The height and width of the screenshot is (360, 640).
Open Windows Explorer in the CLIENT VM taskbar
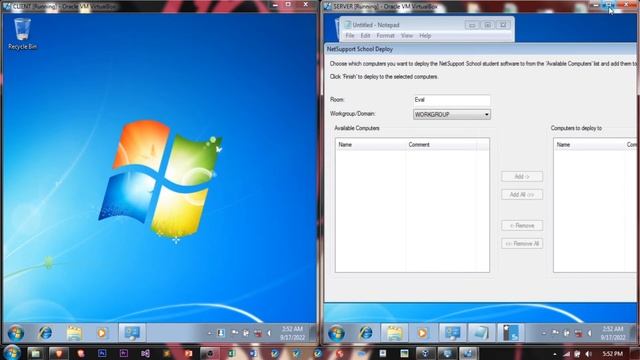[74, 333]
